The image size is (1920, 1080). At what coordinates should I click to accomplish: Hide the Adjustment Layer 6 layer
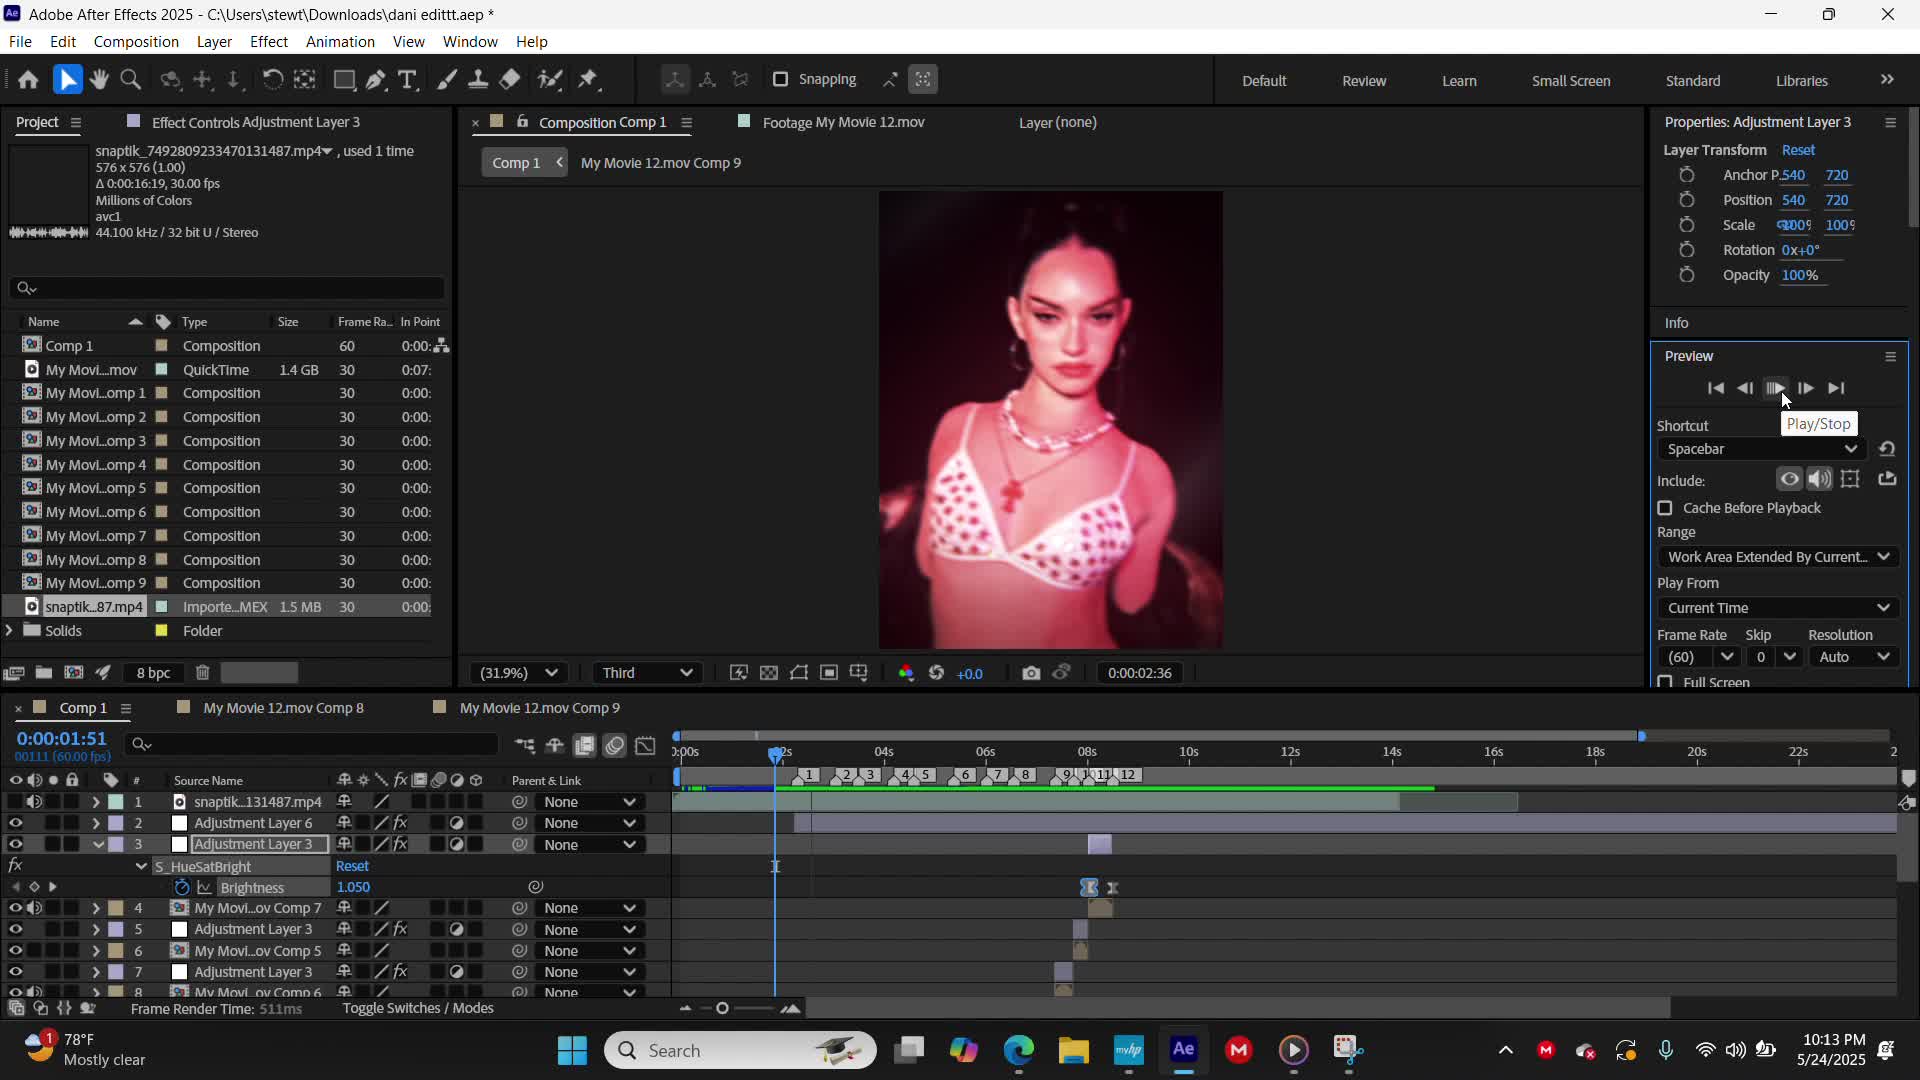tap(15, 823)
